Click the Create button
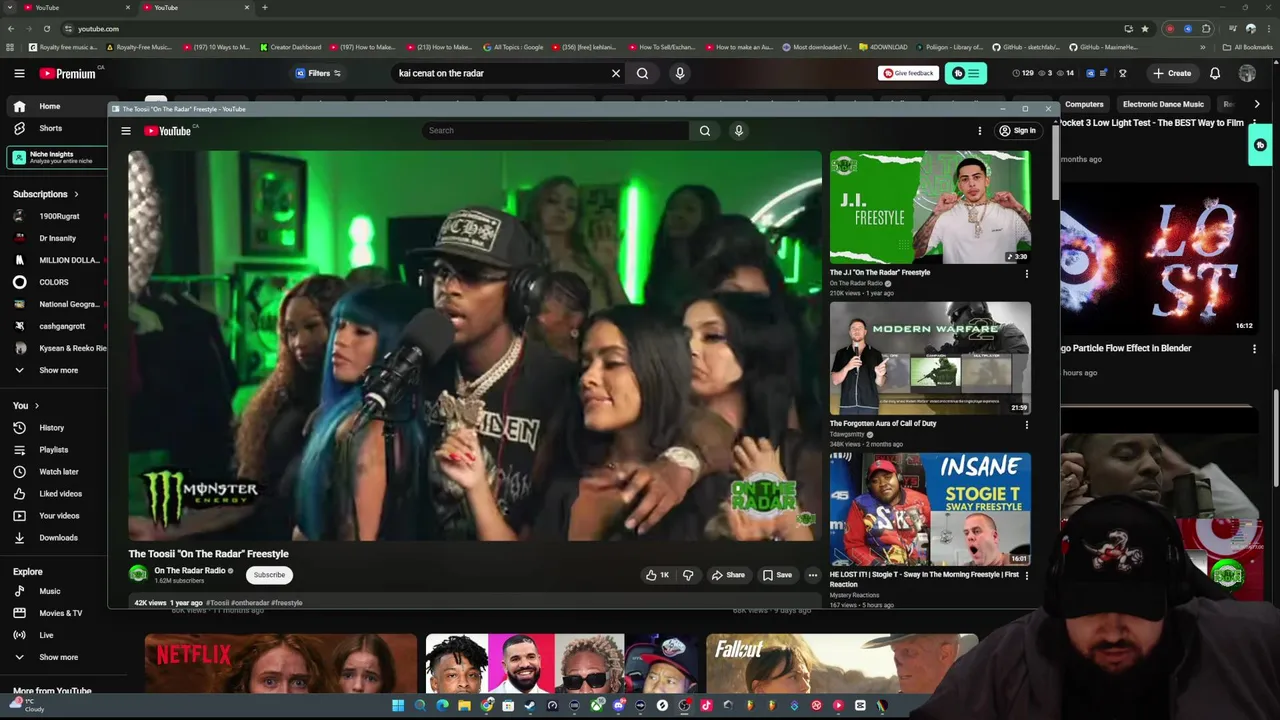This screenshot has width=1280, height=720. [x=1172, y=73]
